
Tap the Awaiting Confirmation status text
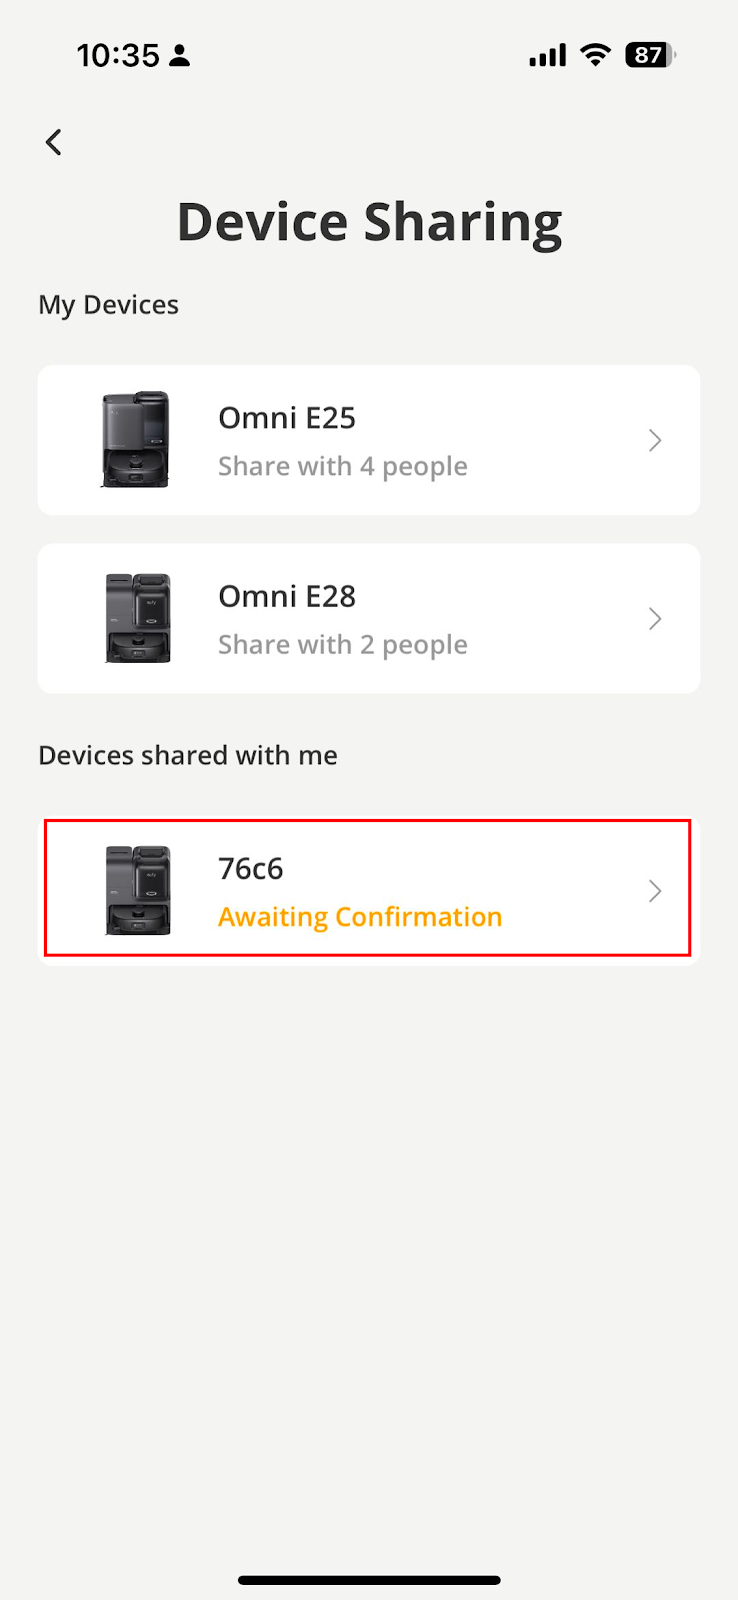[360, 917]
